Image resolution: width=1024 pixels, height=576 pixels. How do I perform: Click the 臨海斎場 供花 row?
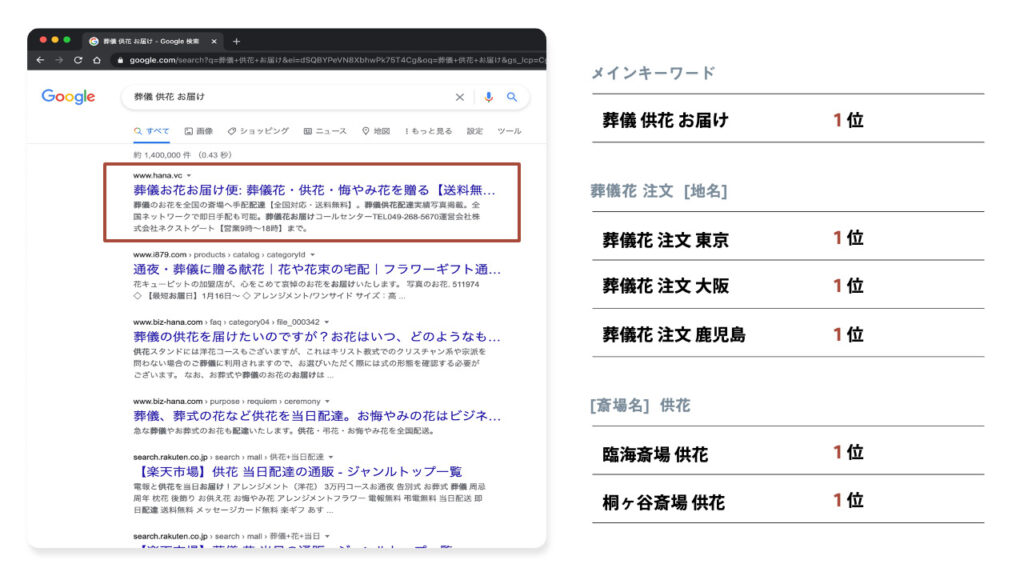pos(788,452)
